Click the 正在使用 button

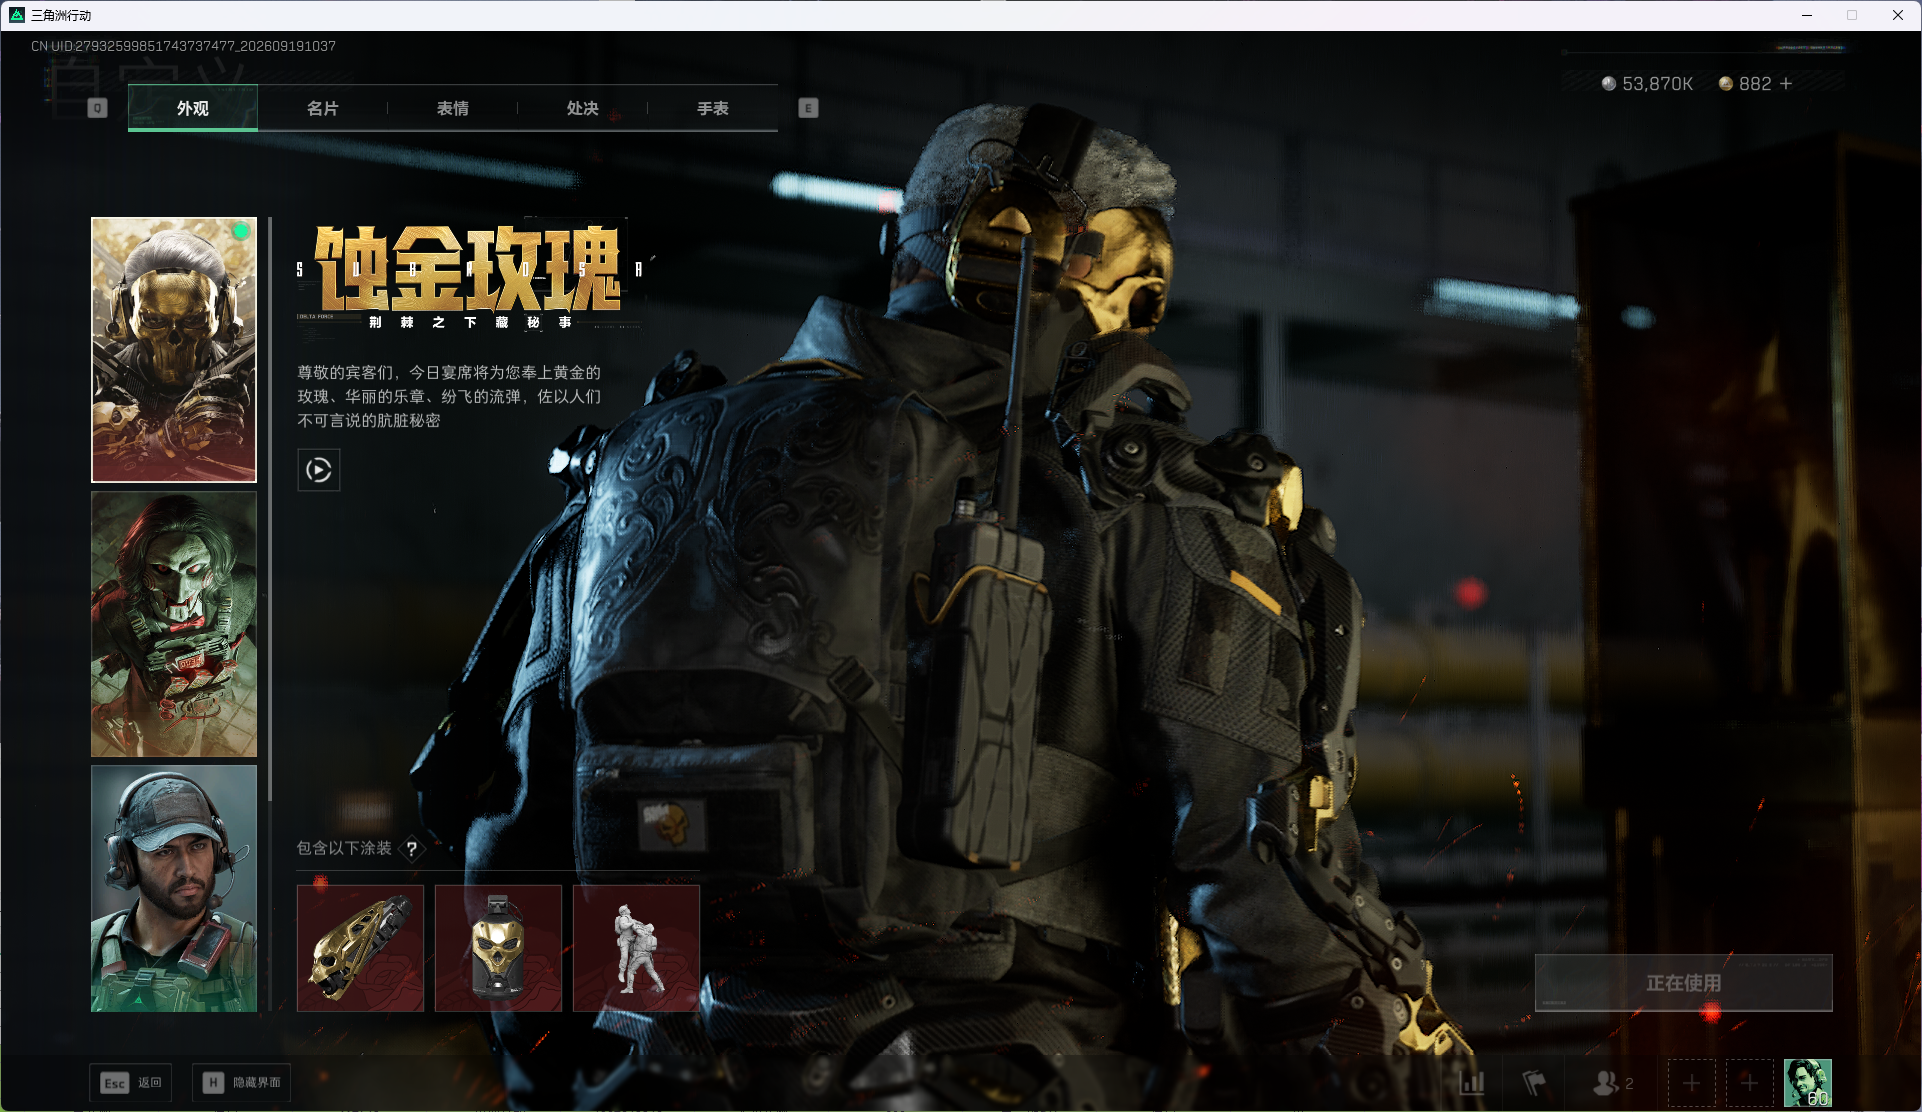pos(1684,983)
